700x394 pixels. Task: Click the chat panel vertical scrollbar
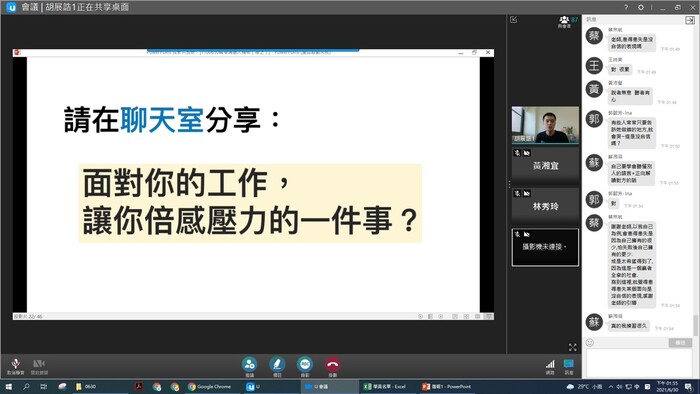pos(695,325)
